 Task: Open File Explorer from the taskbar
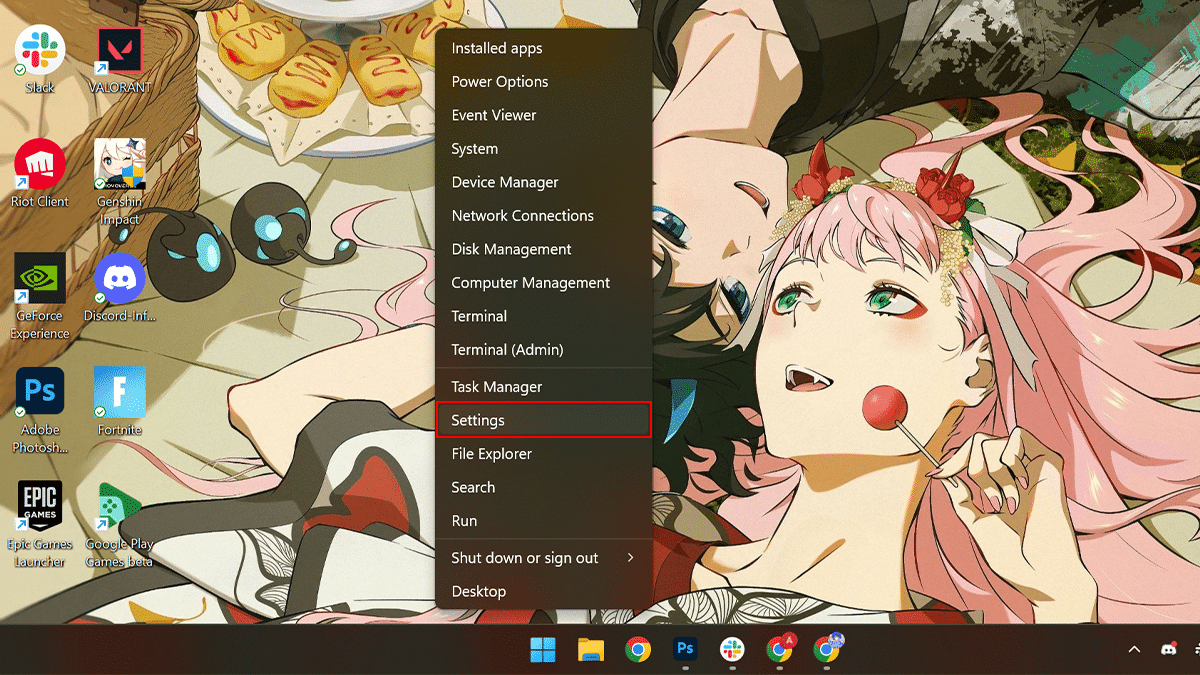[590, 649]
